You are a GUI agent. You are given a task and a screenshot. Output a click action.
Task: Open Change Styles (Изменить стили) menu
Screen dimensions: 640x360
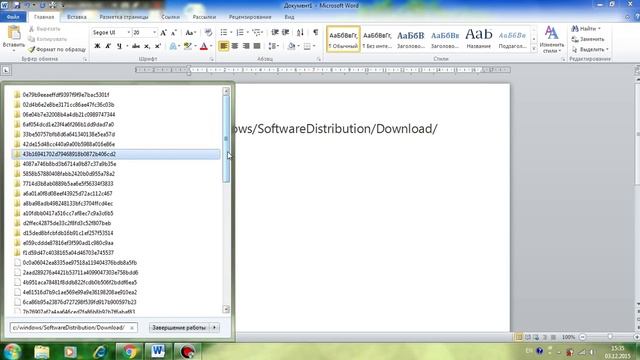pyautogui.click(x=551, y=39)
